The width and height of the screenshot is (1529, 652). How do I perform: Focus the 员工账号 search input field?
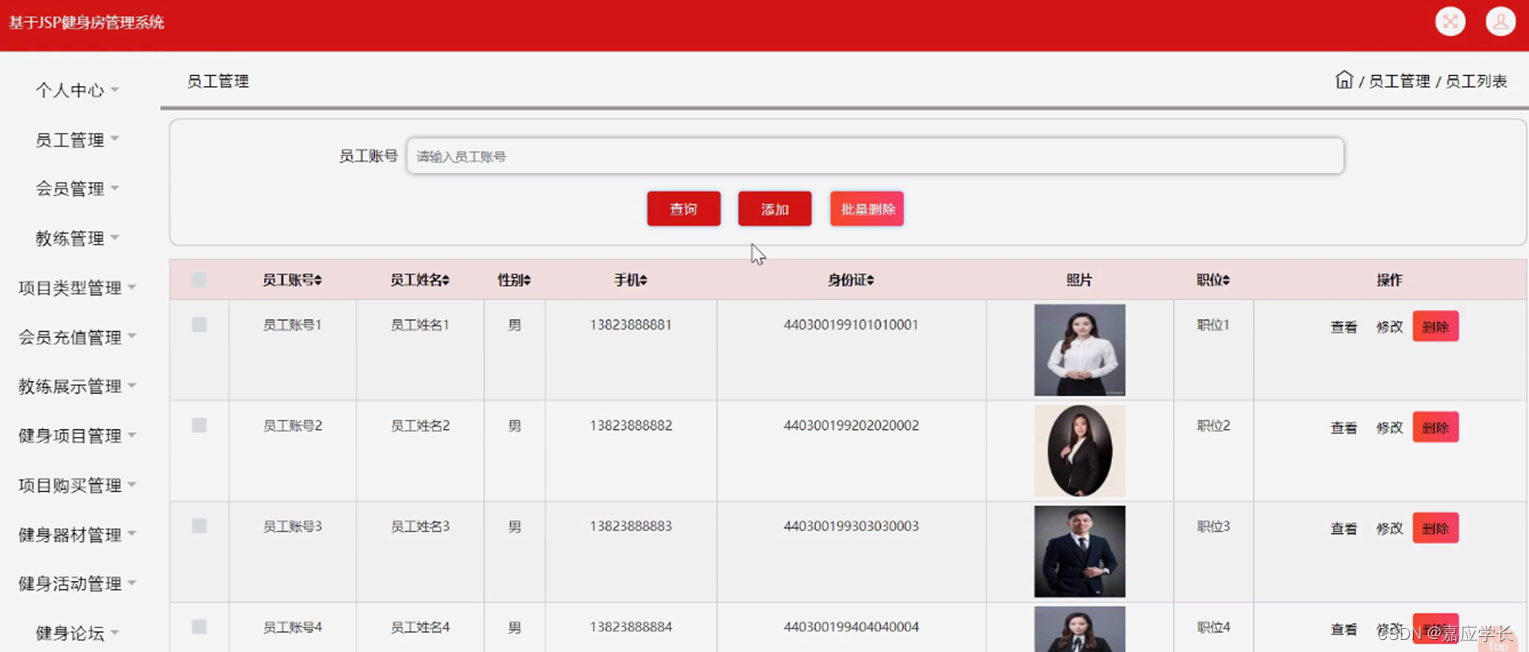pyautogui.click(x=875, y=156)
